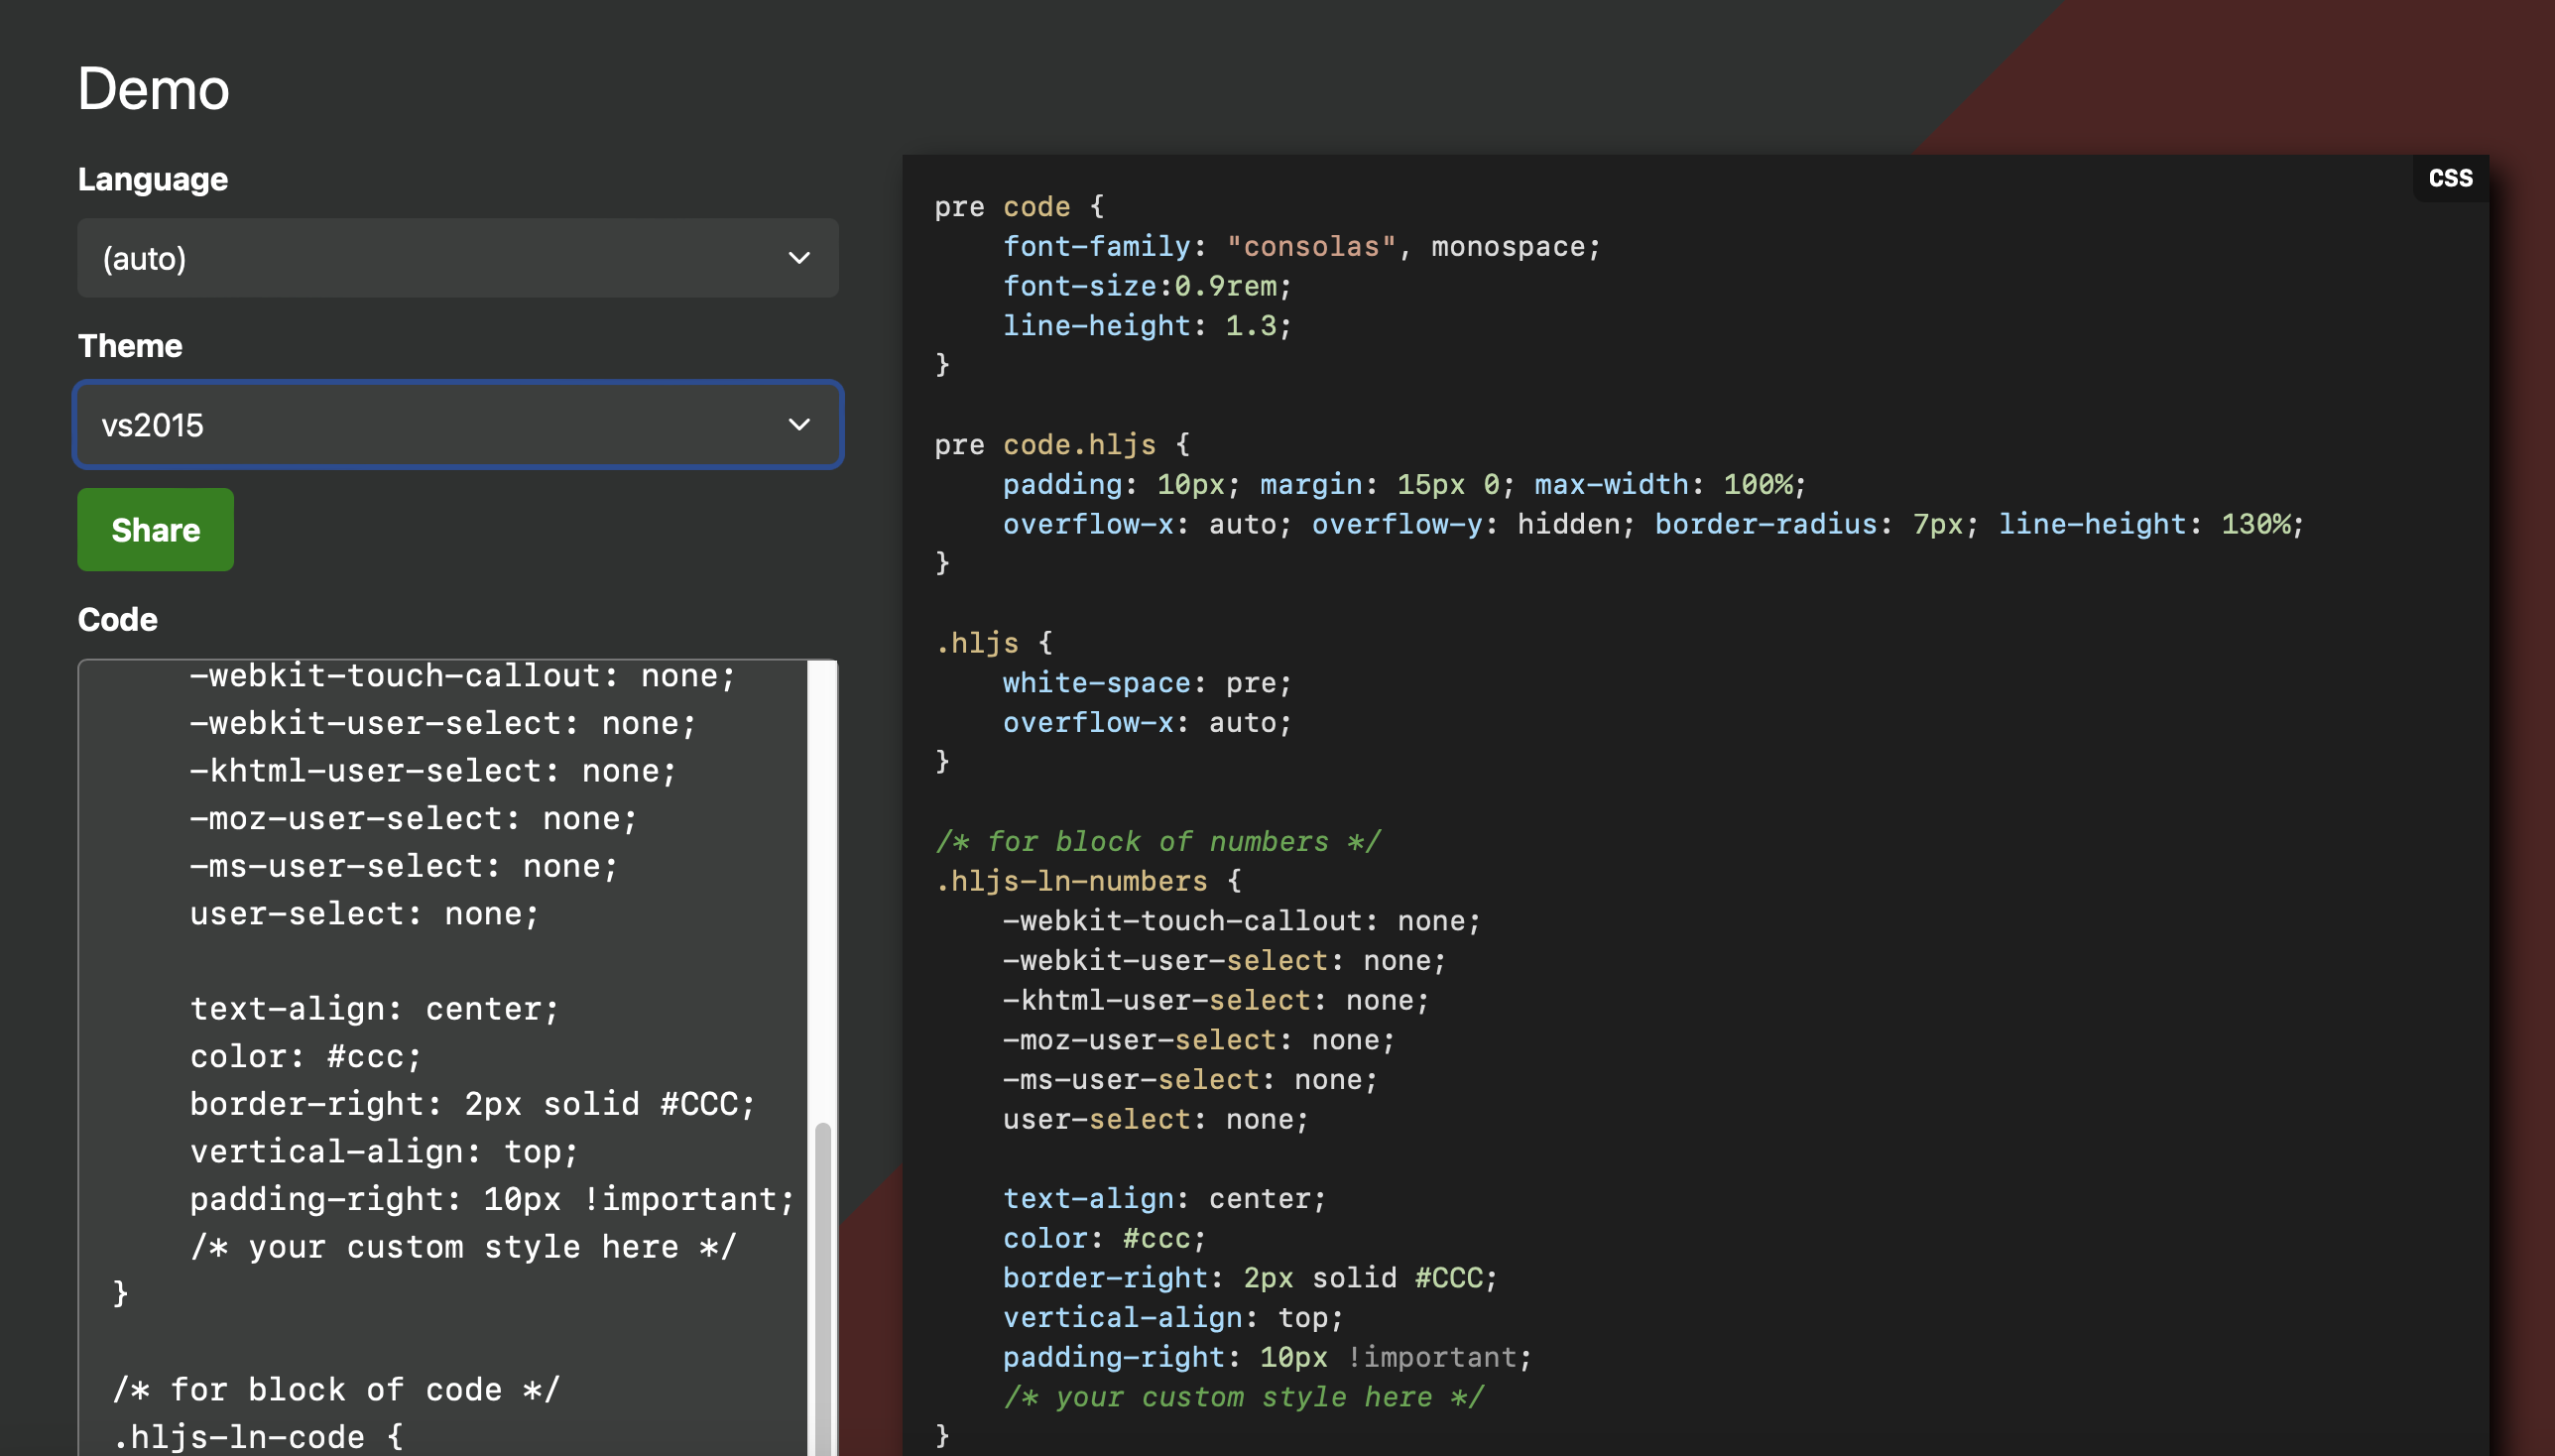This screenshot has height=1456, width=2555.
Task: Click the Demo heading
Action: tap(153, 89)
